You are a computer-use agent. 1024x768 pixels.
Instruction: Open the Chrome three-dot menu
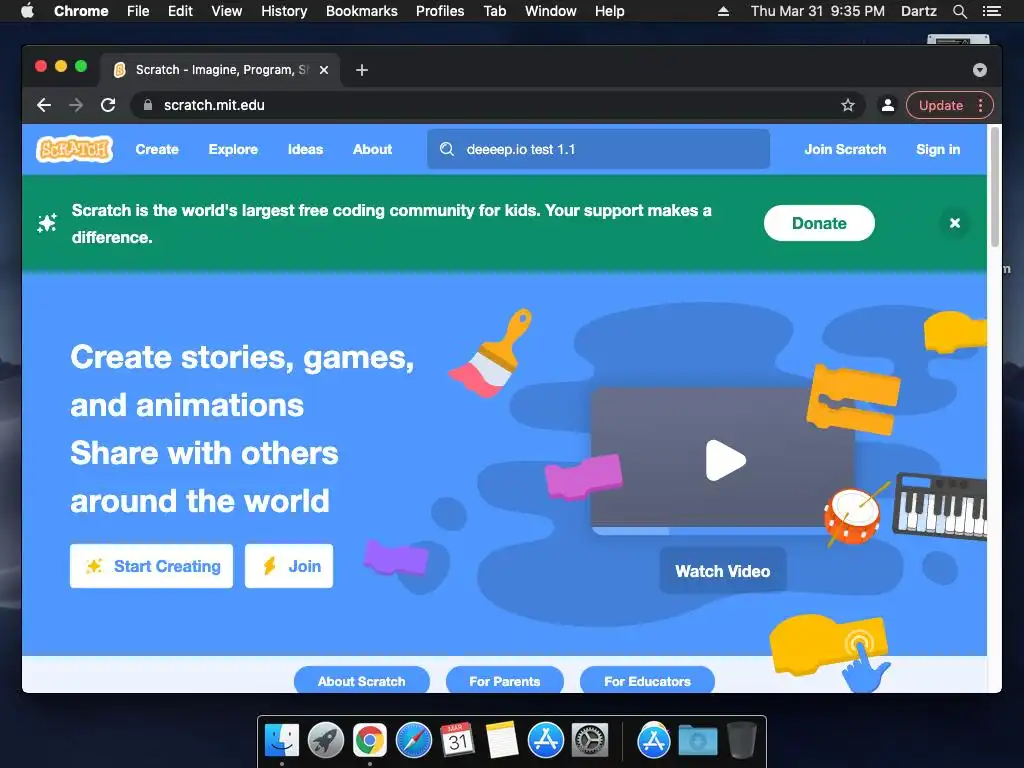point(980,105)
